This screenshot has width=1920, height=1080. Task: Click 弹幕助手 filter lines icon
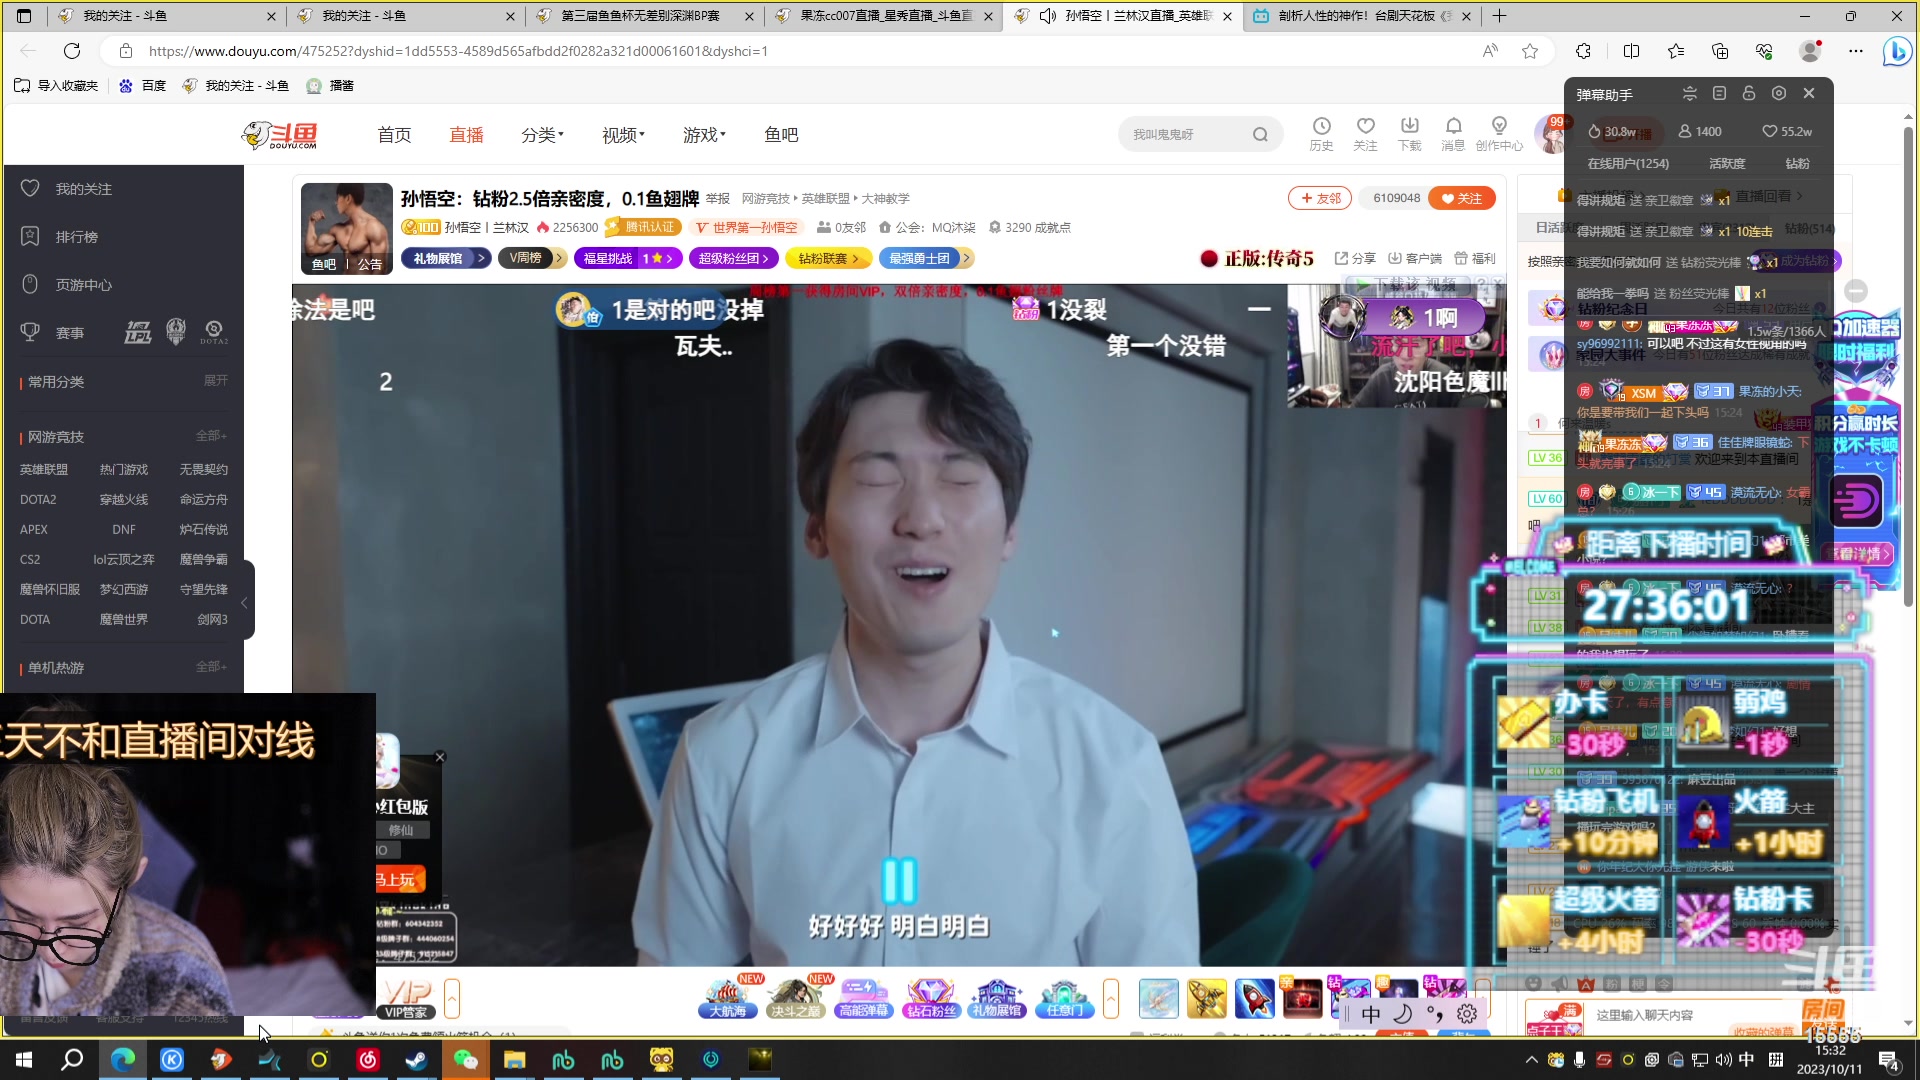[x=1690, y=93]
